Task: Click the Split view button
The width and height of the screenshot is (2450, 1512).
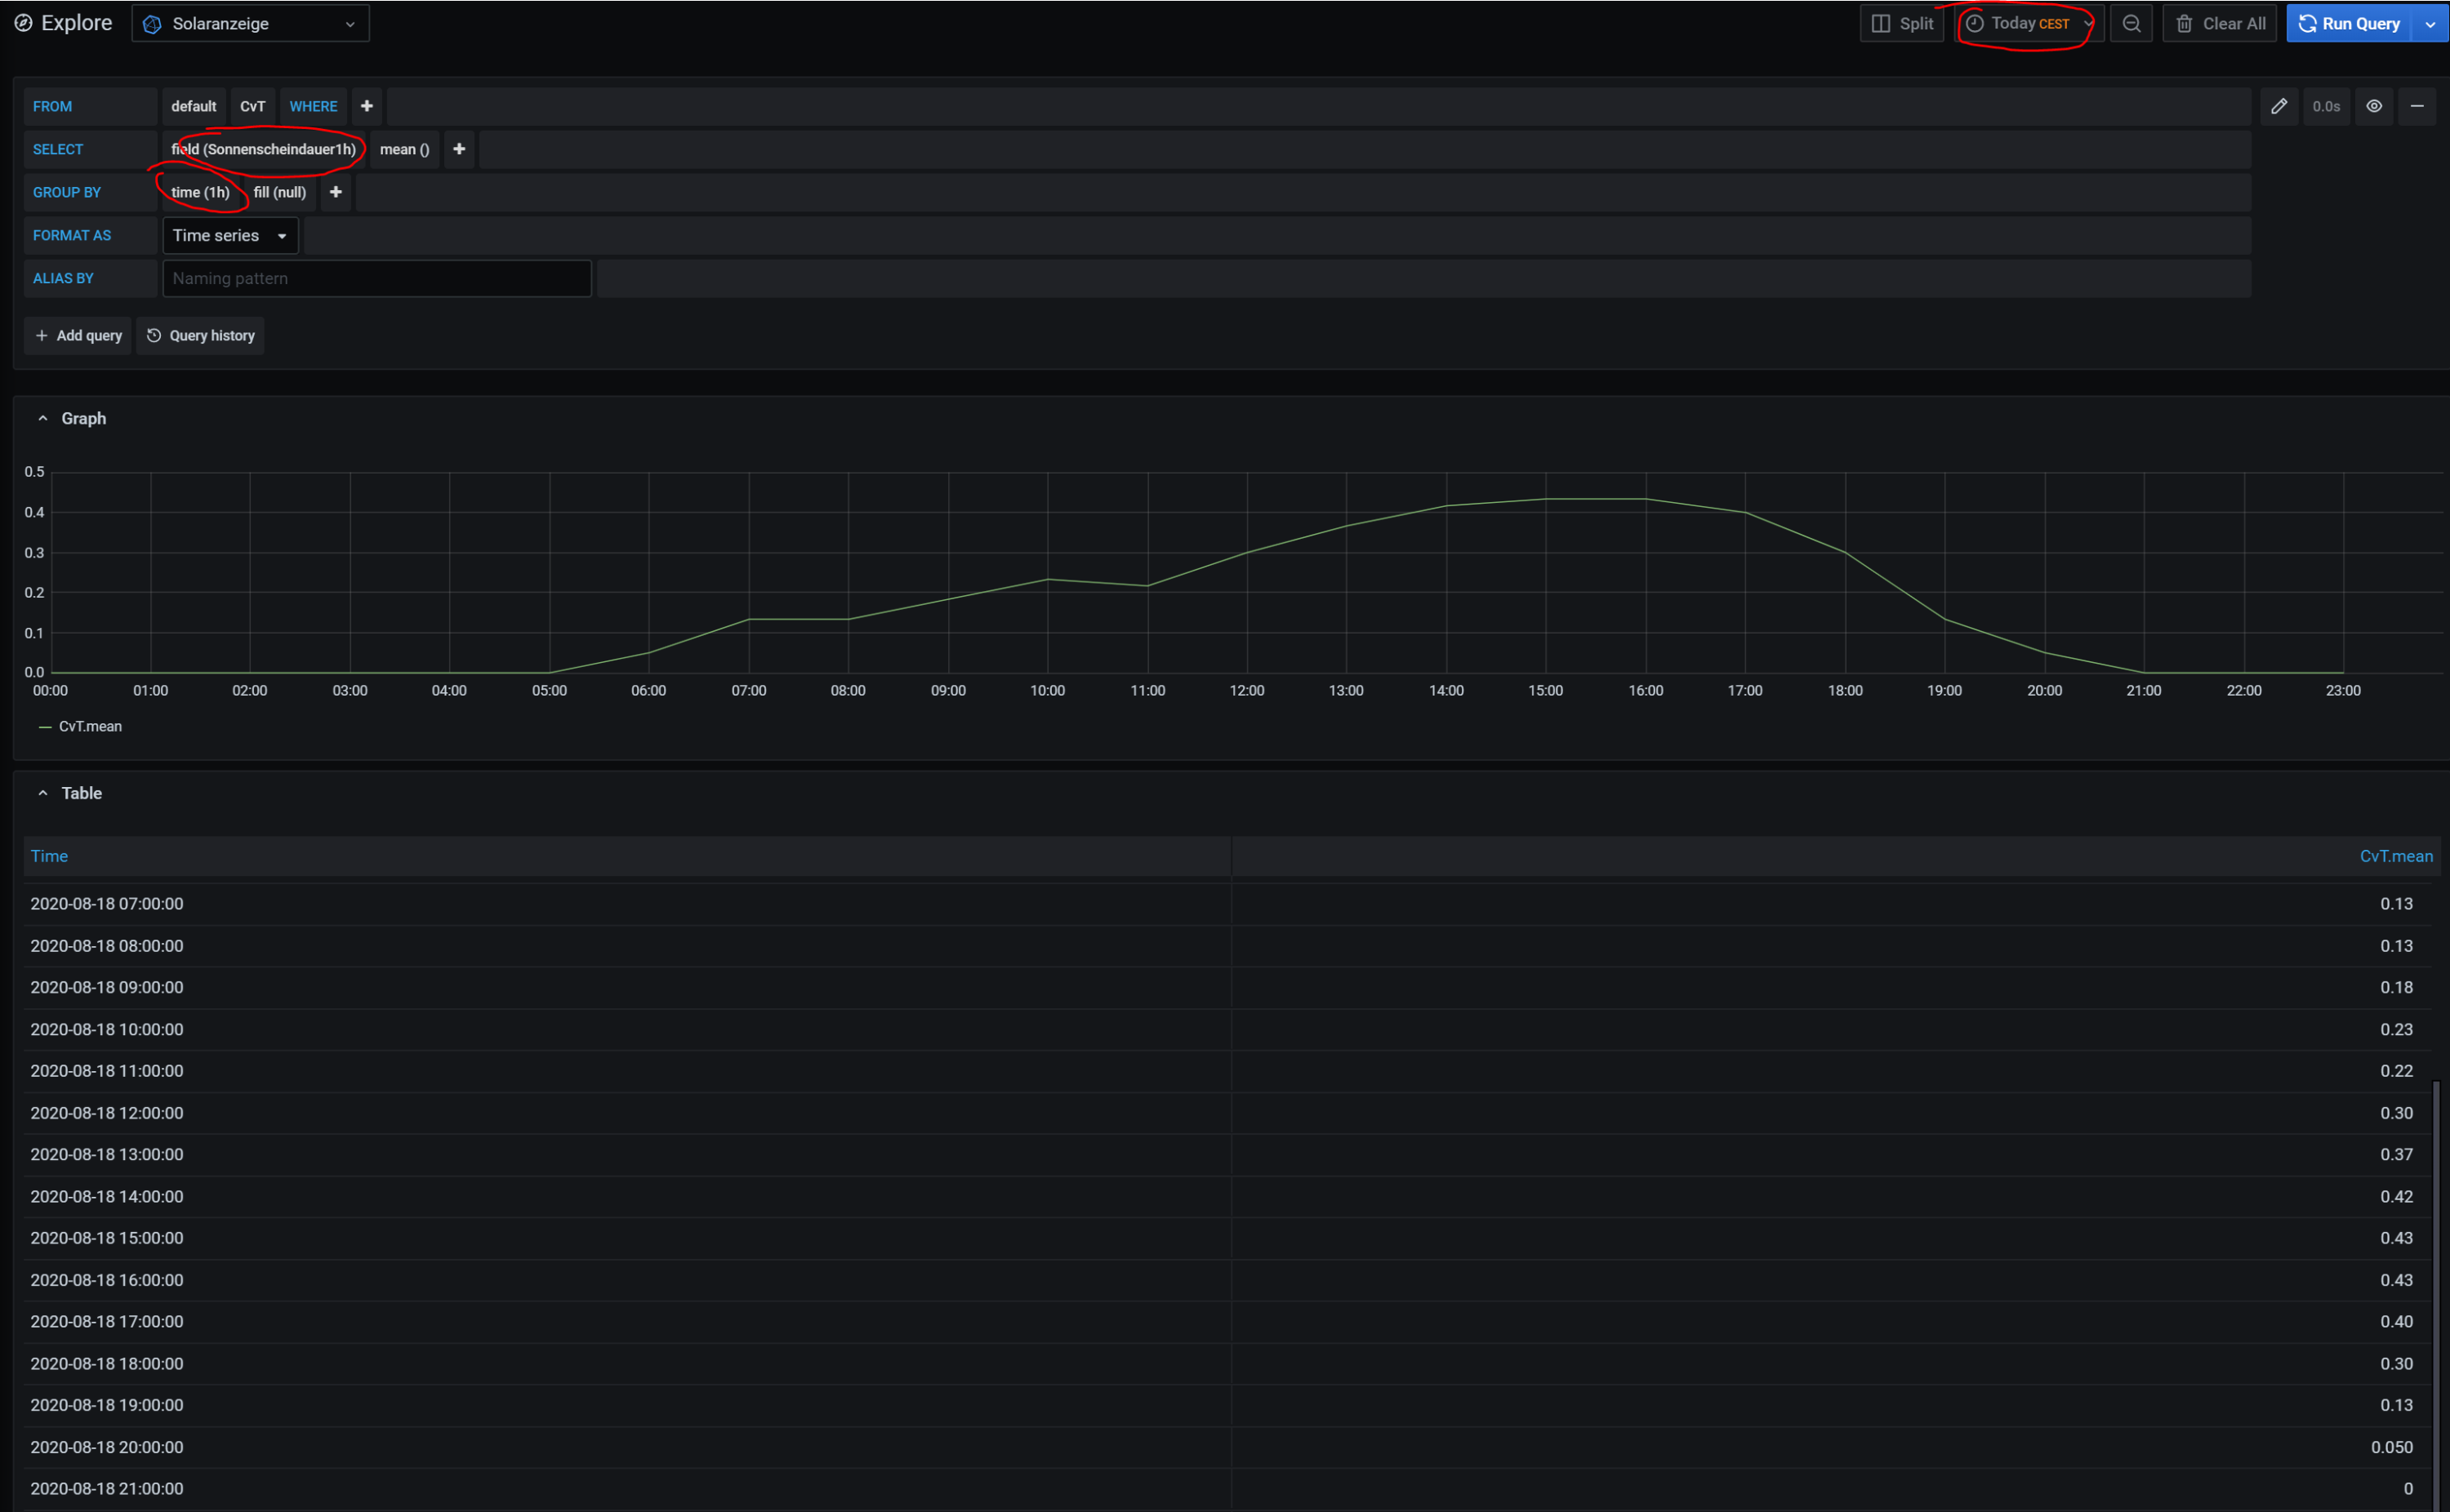Action: 1901,23
